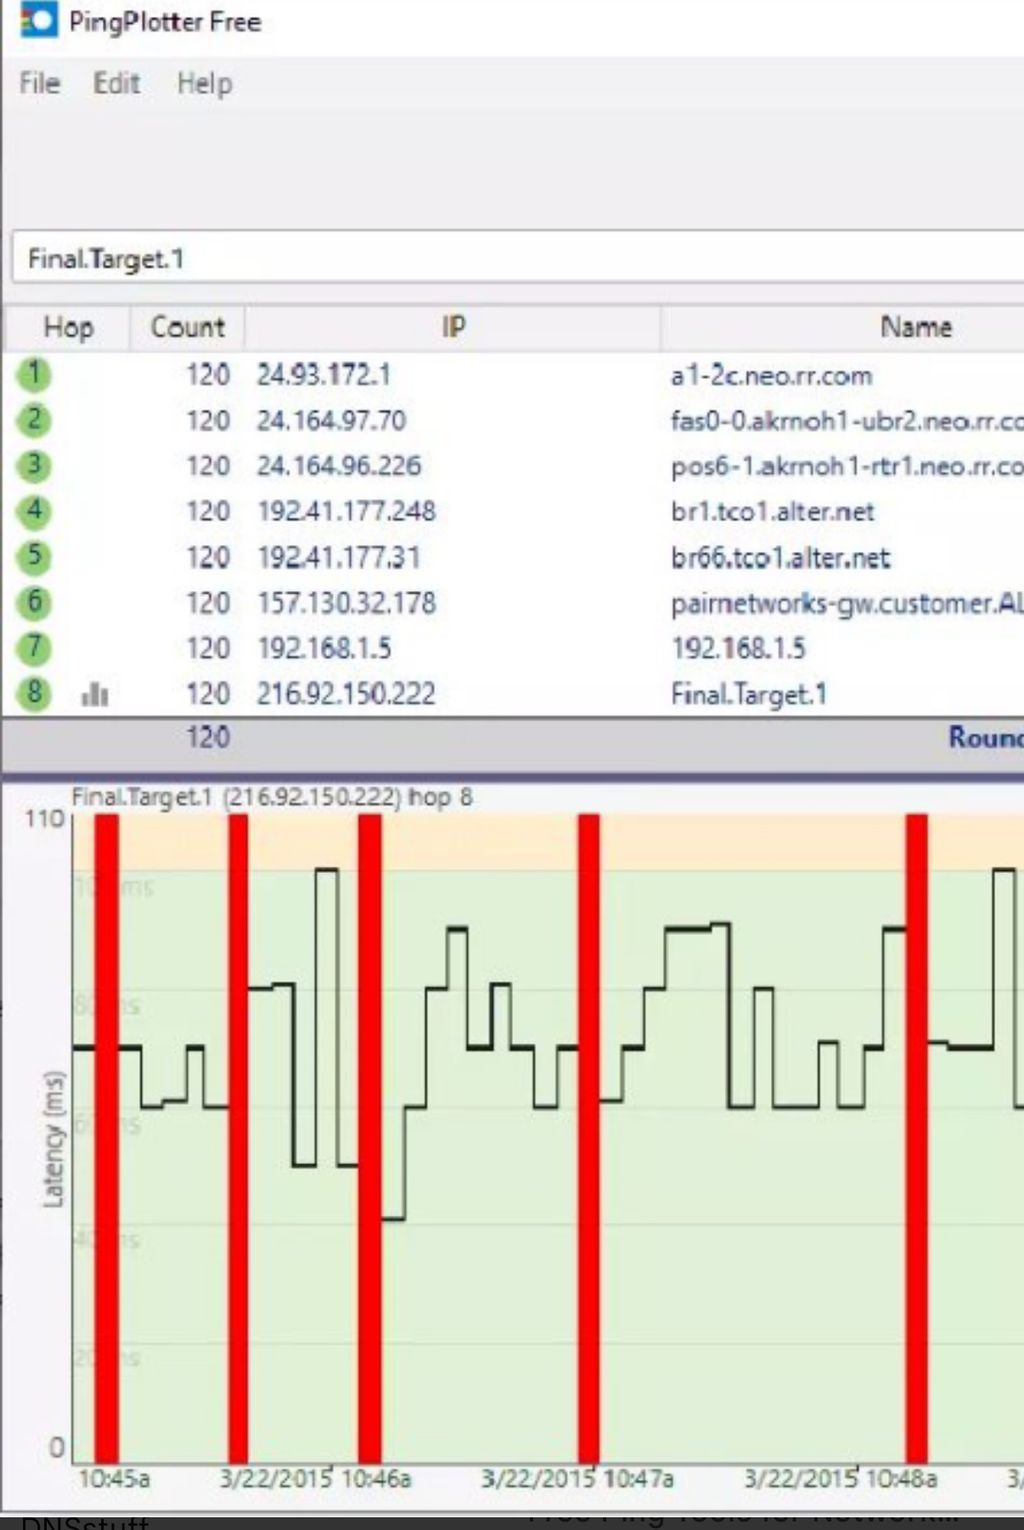Viewport: 1024px width, 1530px height.
Task: Select IP address 24.164.96.226
Action: click(x=339, y=466)
